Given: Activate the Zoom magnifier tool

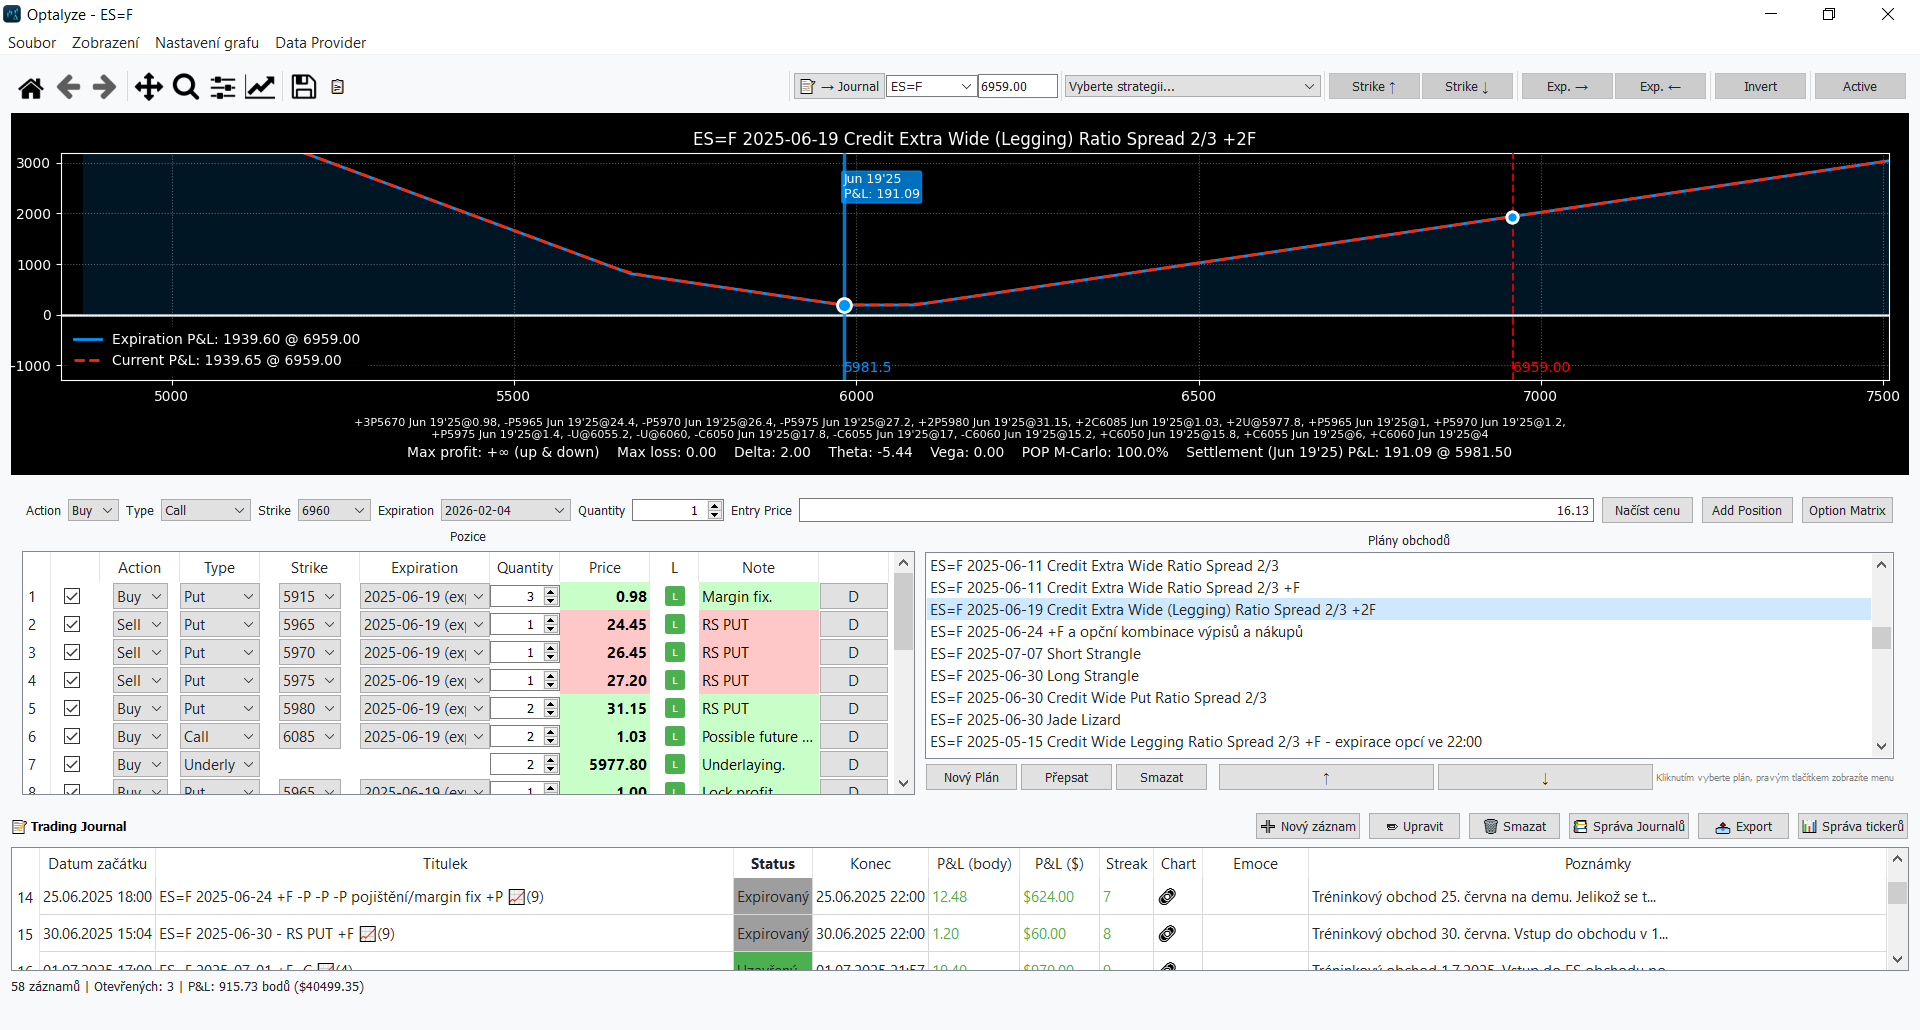Looking at the screenshot, I should point(185,88).
